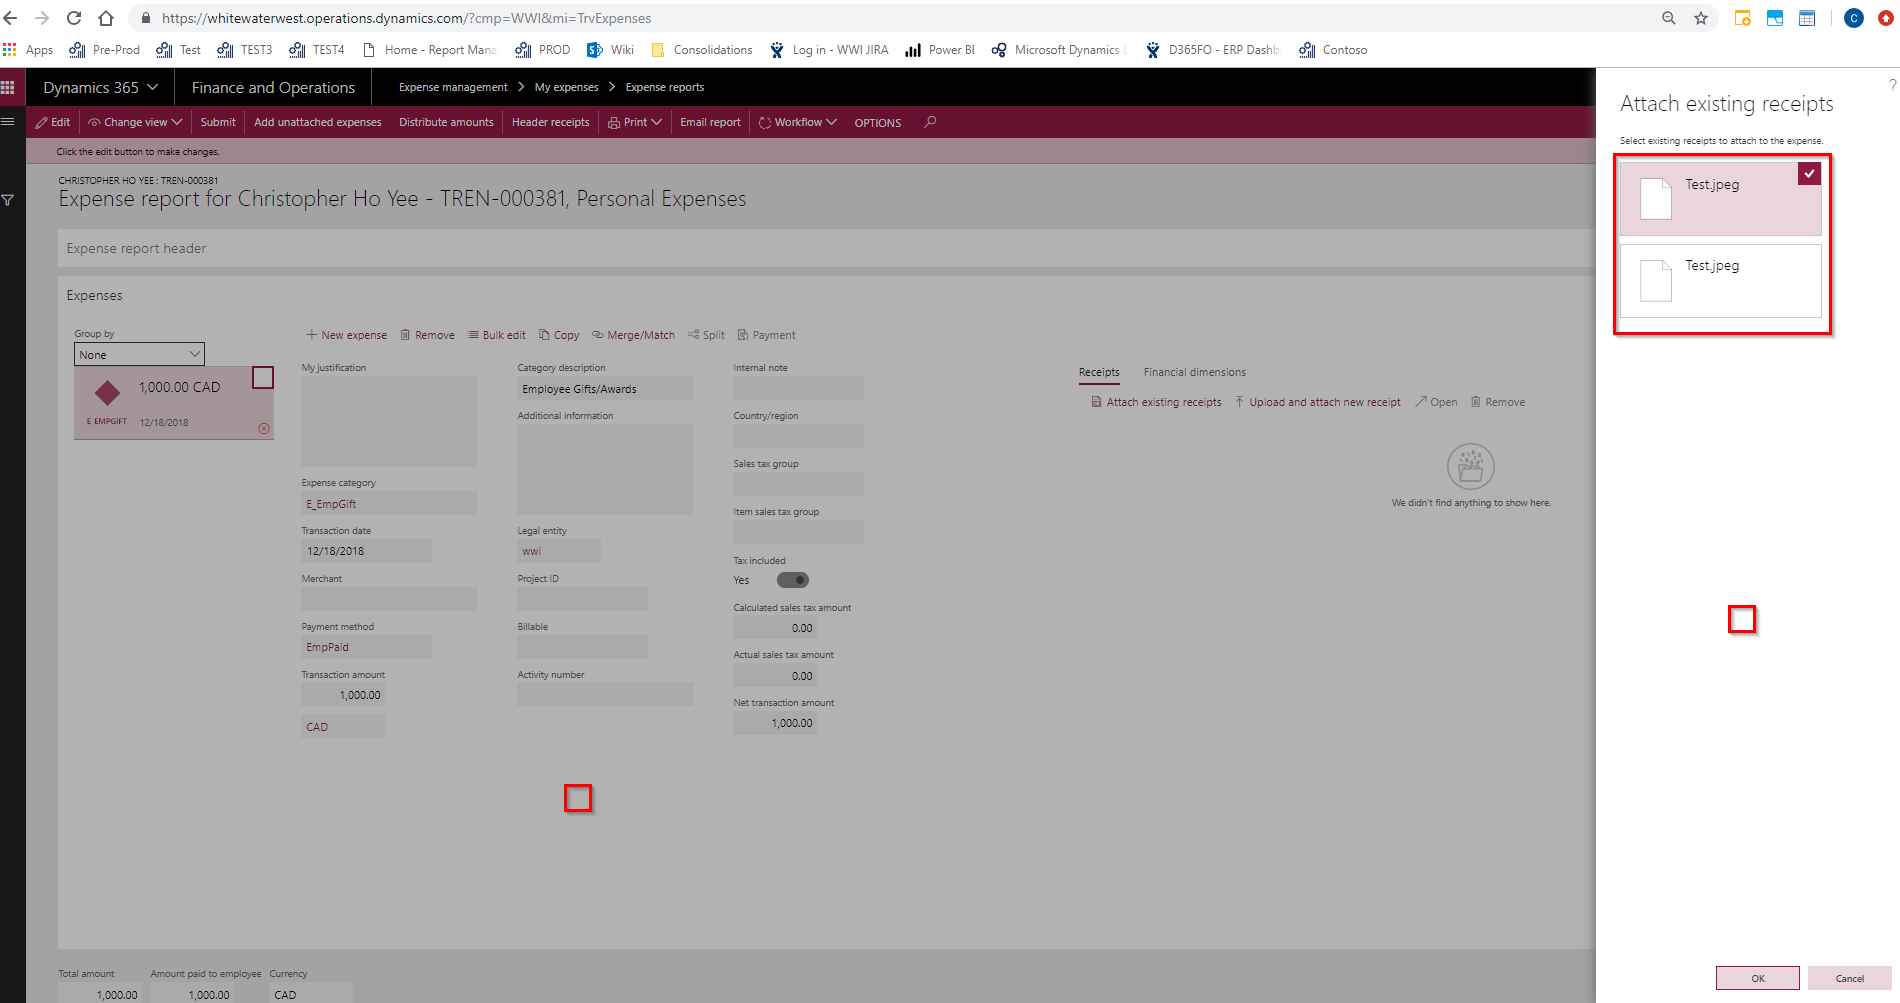This screenshot has height=1003, width=1900.
Task: Click the My expenses breadcrumb
Action: pos(566,87)
